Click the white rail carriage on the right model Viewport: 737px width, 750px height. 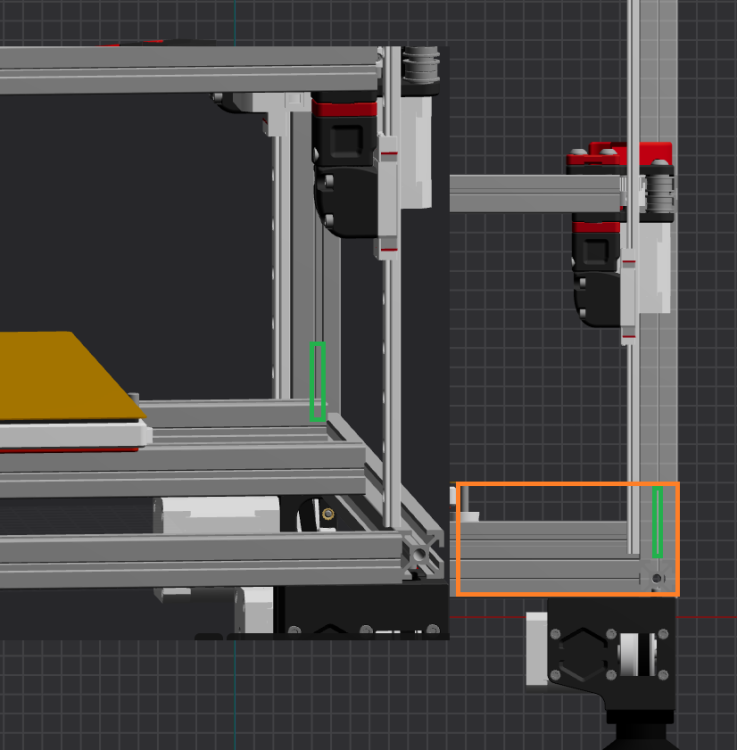629,297
